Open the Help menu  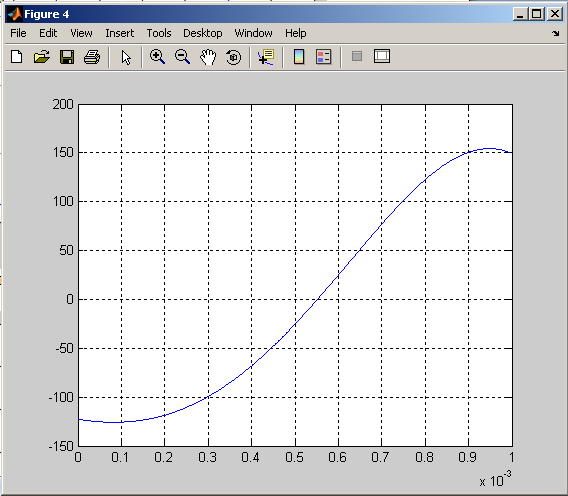tap(295, 33)
